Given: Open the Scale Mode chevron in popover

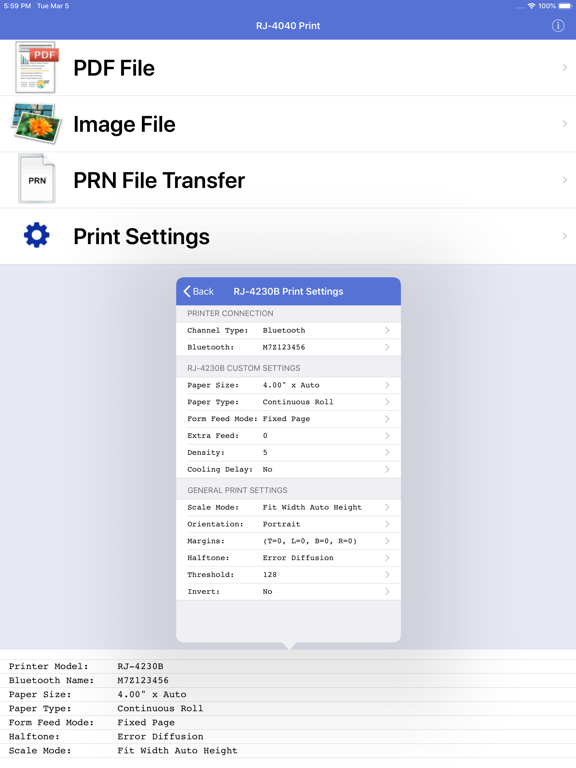Looking at the screenshot, I should tap(387, 507).
